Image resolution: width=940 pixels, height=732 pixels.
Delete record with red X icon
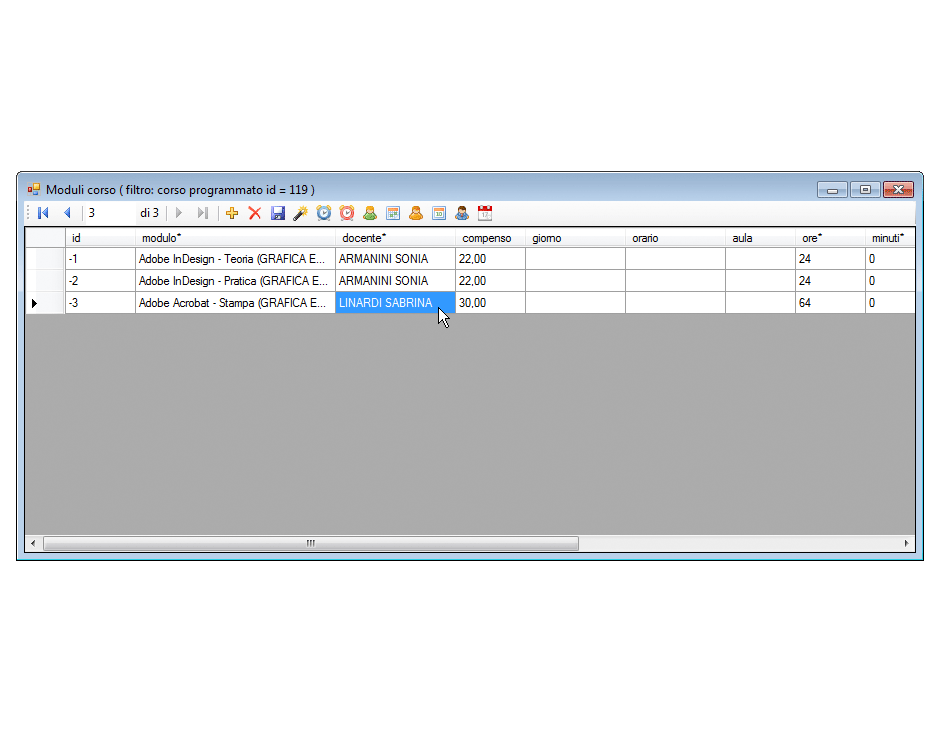coord(255,213)
